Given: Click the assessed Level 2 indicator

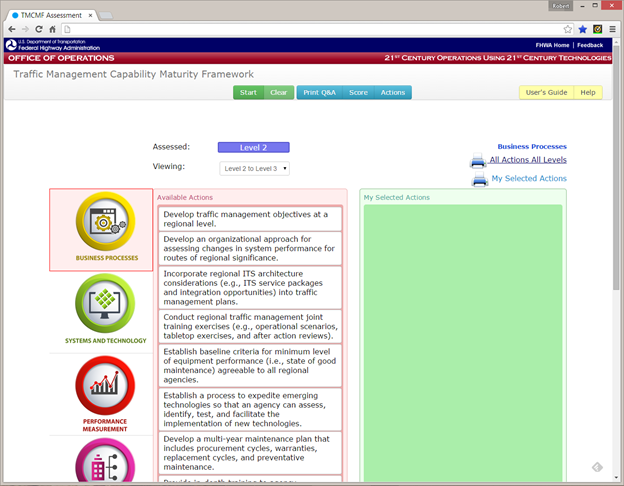Looking at the screenshot, I should pos(254,147).
